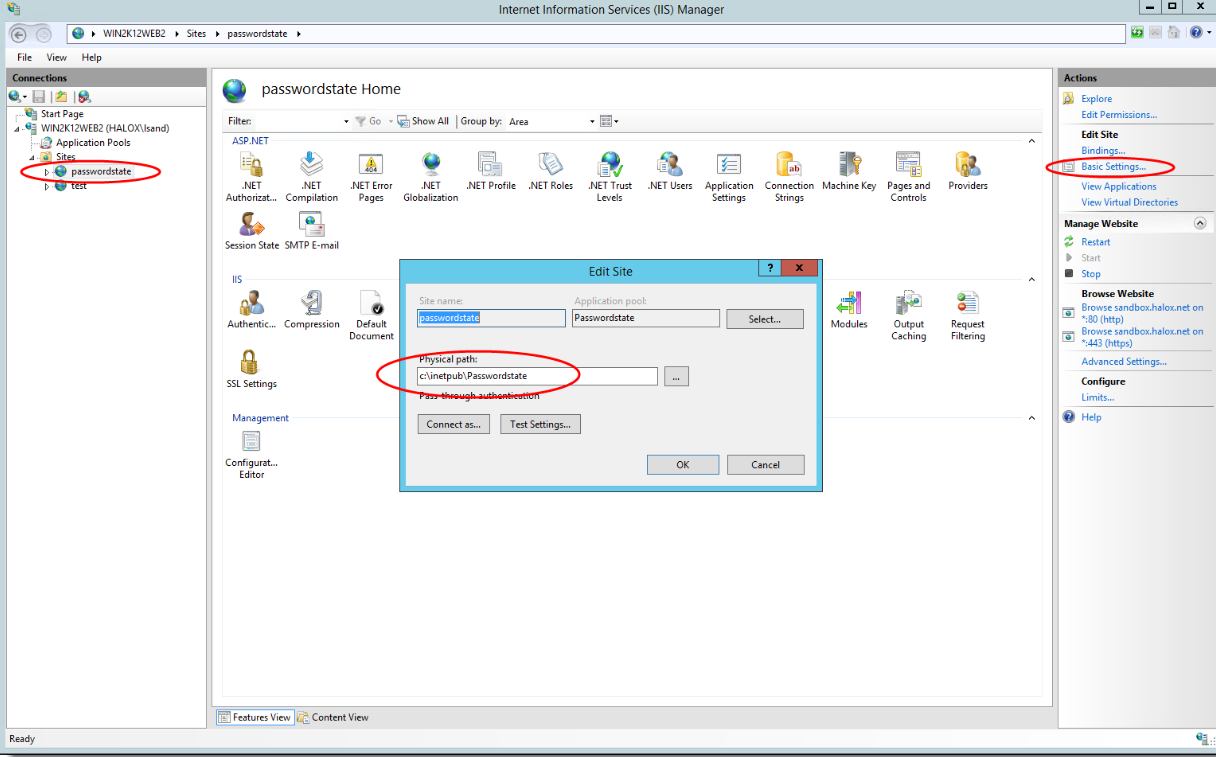Open the Connection Strings feature

tap(789, 177)
